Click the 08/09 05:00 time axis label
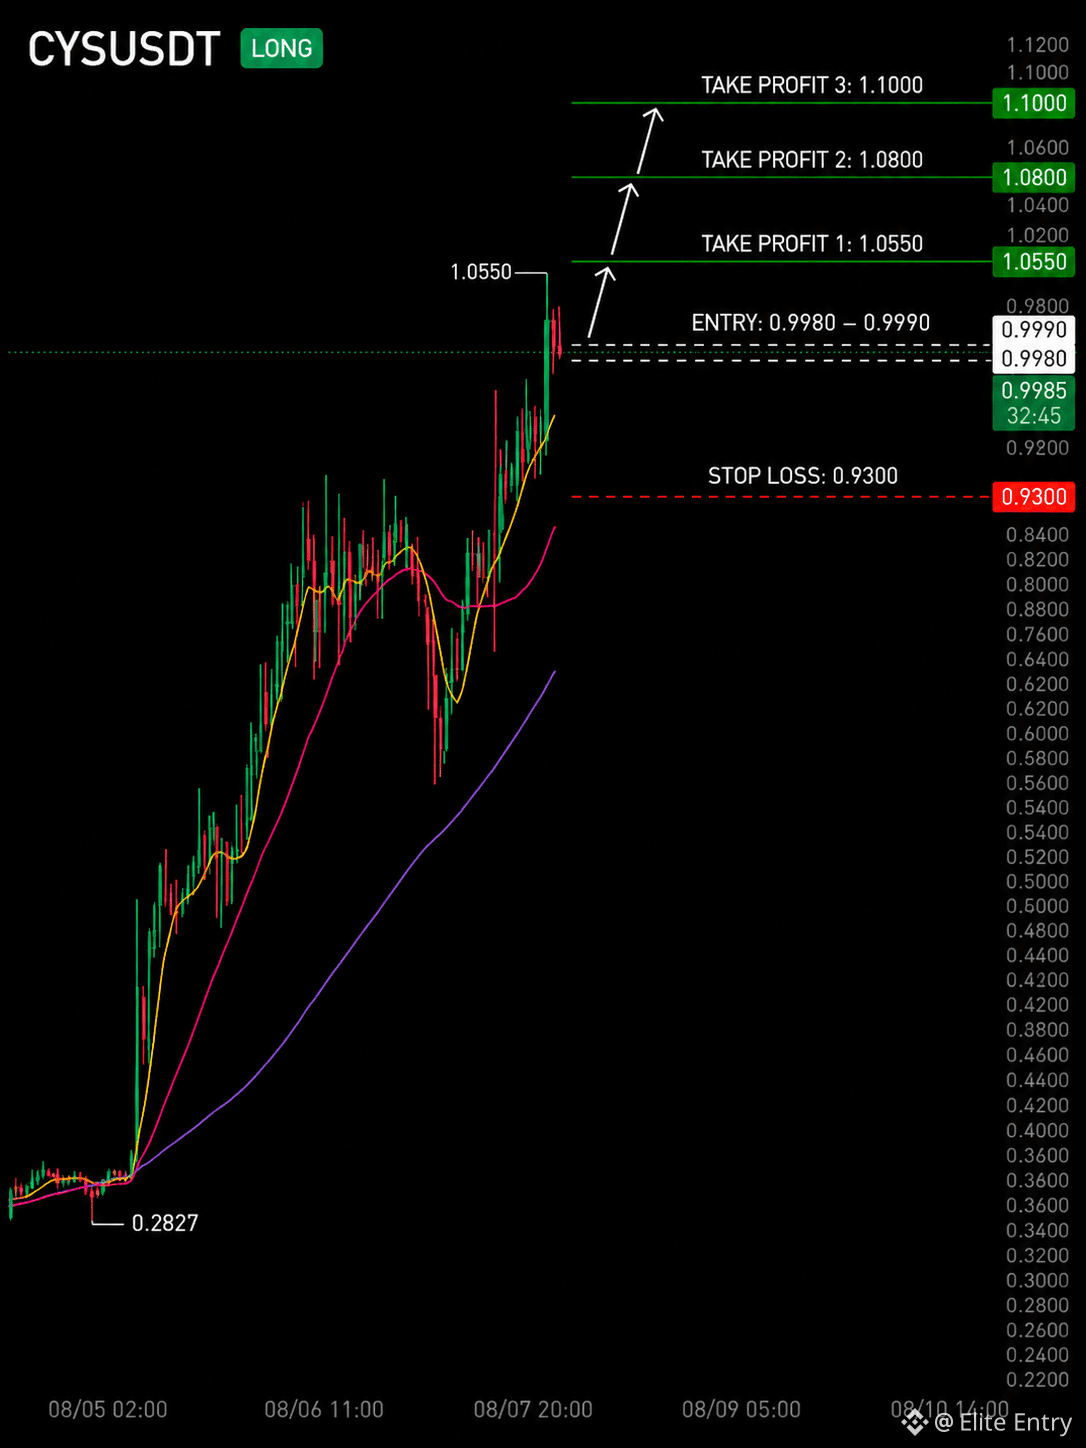 741,1410
